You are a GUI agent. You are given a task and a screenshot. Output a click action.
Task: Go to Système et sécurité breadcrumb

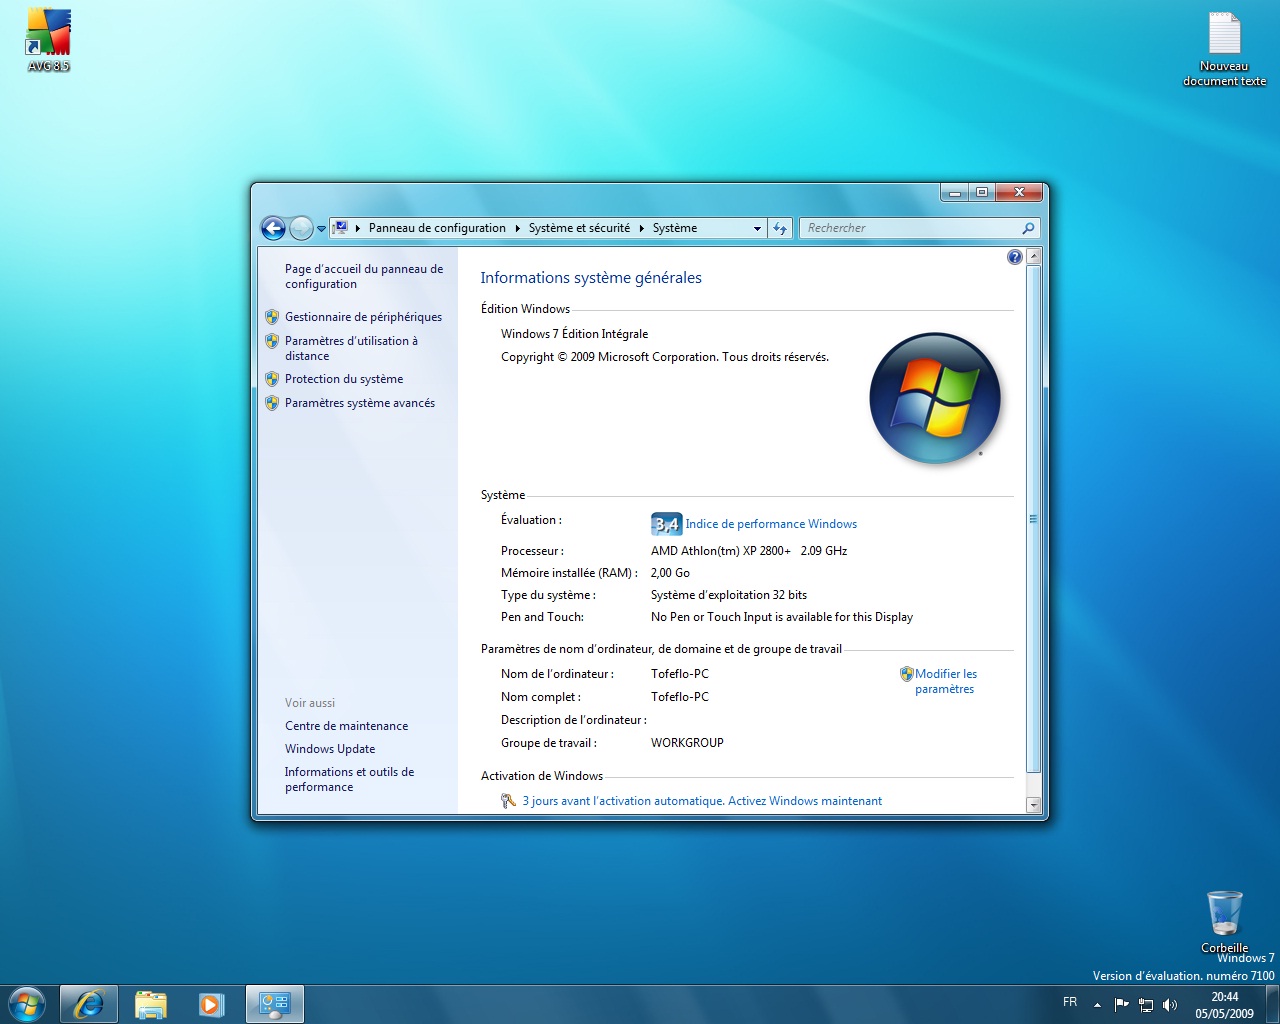point(579,228)
